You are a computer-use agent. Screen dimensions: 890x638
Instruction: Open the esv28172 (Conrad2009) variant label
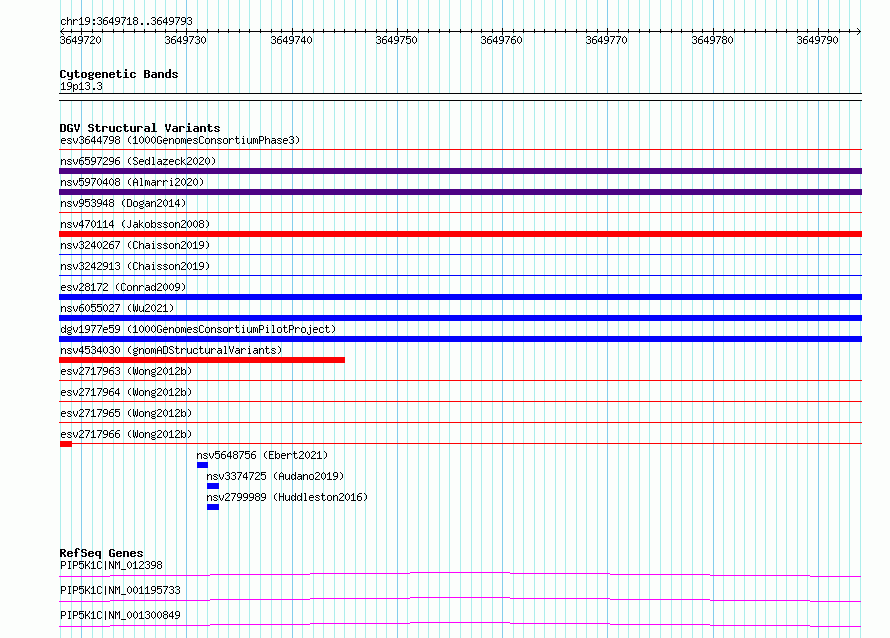pyautogui.click(x=123, y=287)
